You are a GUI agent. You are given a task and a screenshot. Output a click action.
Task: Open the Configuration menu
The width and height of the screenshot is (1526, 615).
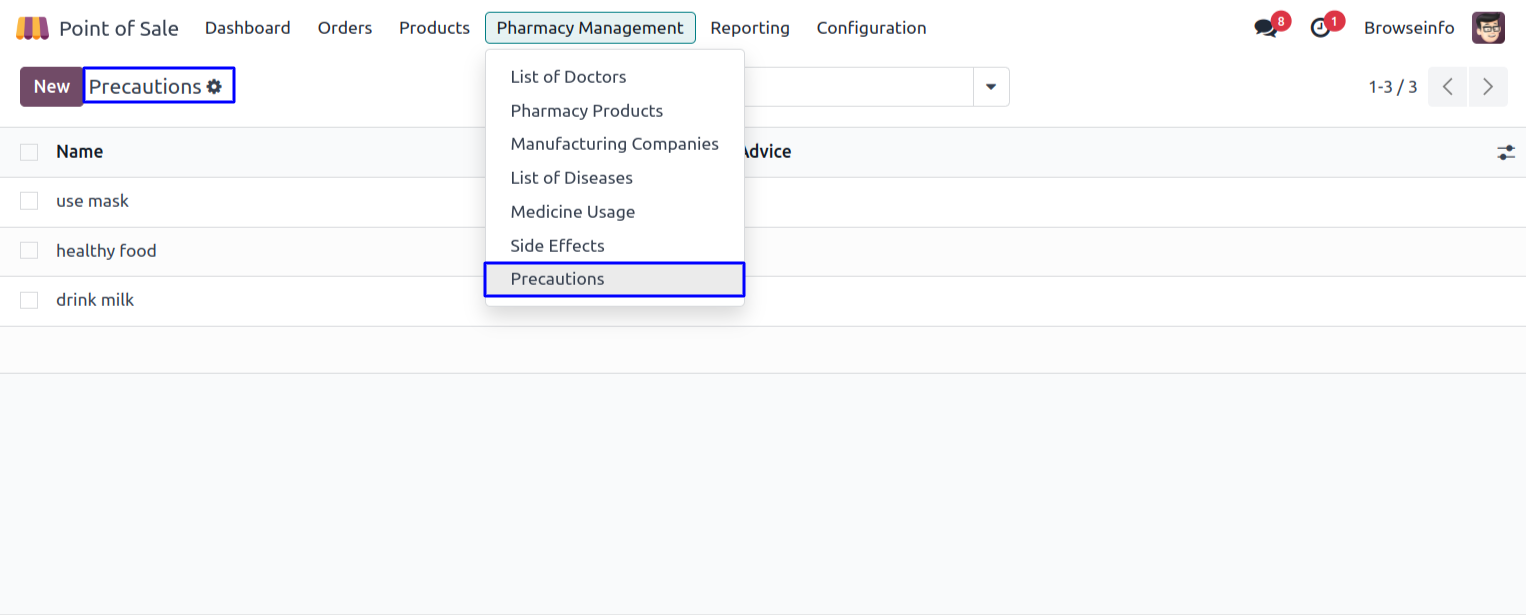tap(871, 28)
